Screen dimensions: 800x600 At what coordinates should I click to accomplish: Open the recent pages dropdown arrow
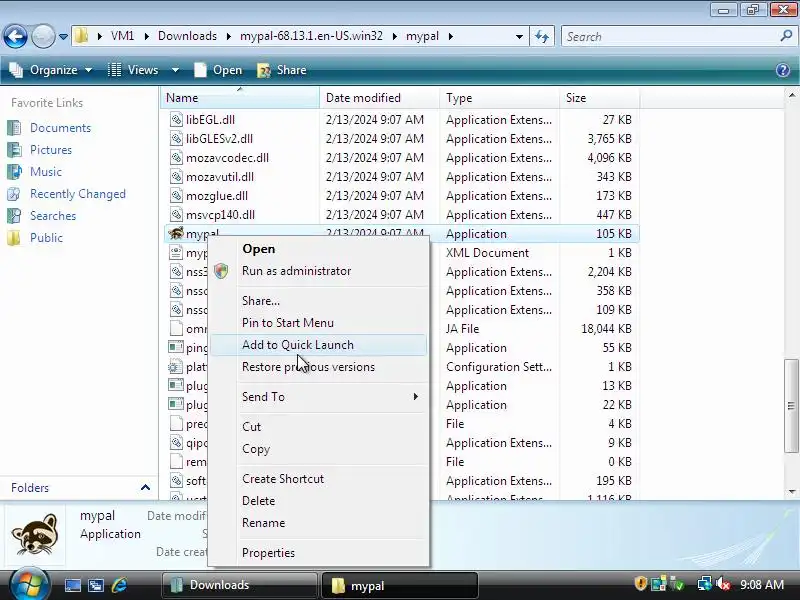coord(63,37)
